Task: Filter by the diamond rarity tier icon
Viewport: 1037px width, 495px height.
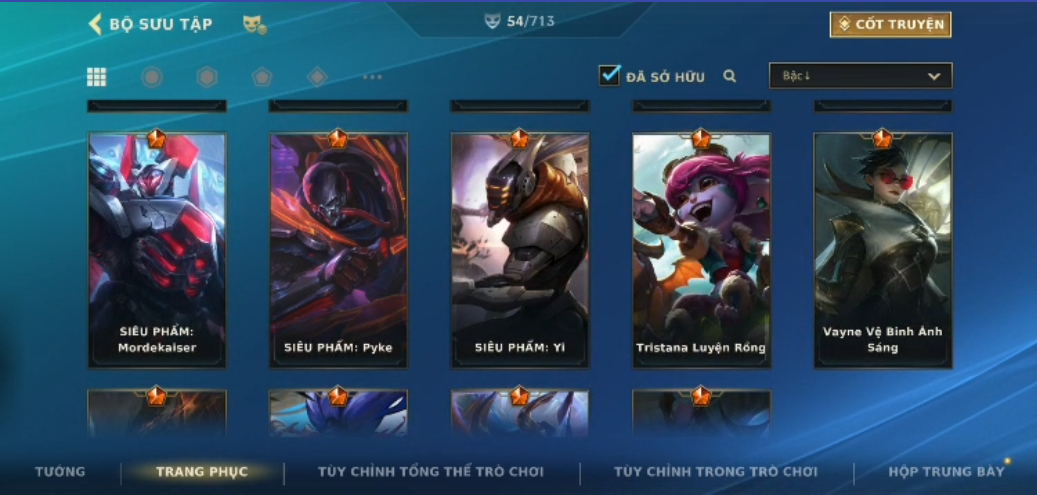Action: [317, 77]
